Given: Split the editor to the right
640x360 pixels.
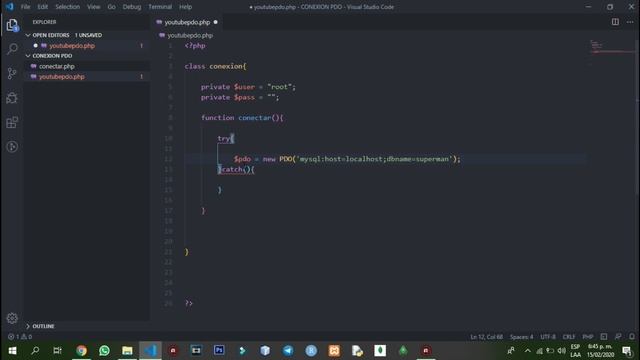Looking at the screenshot, I should [615, 22].
